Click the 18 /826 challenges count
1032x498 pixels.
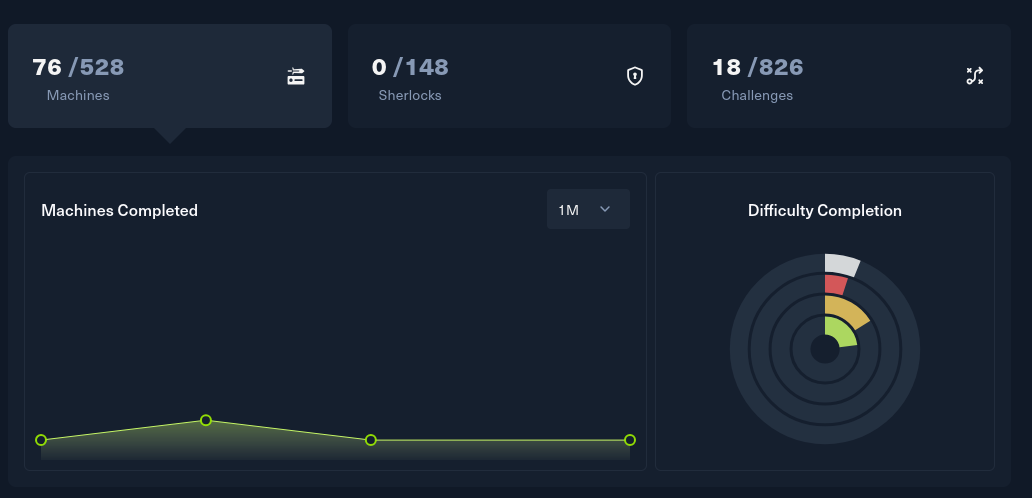tap(758, 67)
